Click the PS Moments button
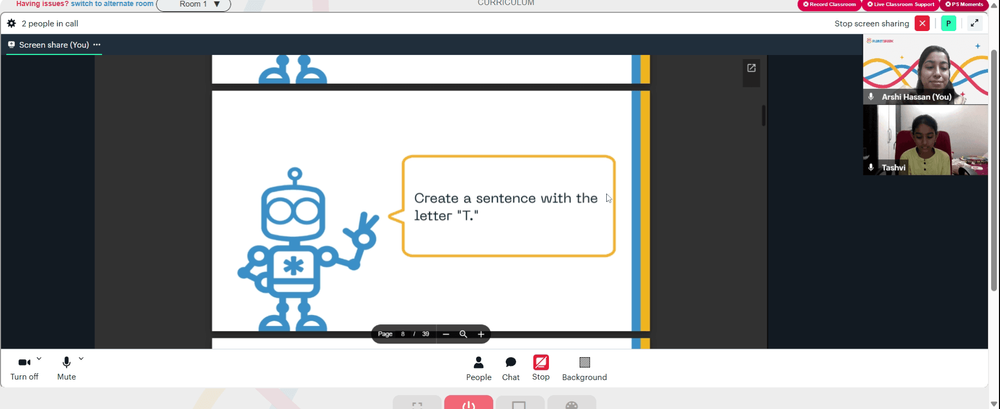The height and width of the screenshot is (409, 1000). pos(966,4)
